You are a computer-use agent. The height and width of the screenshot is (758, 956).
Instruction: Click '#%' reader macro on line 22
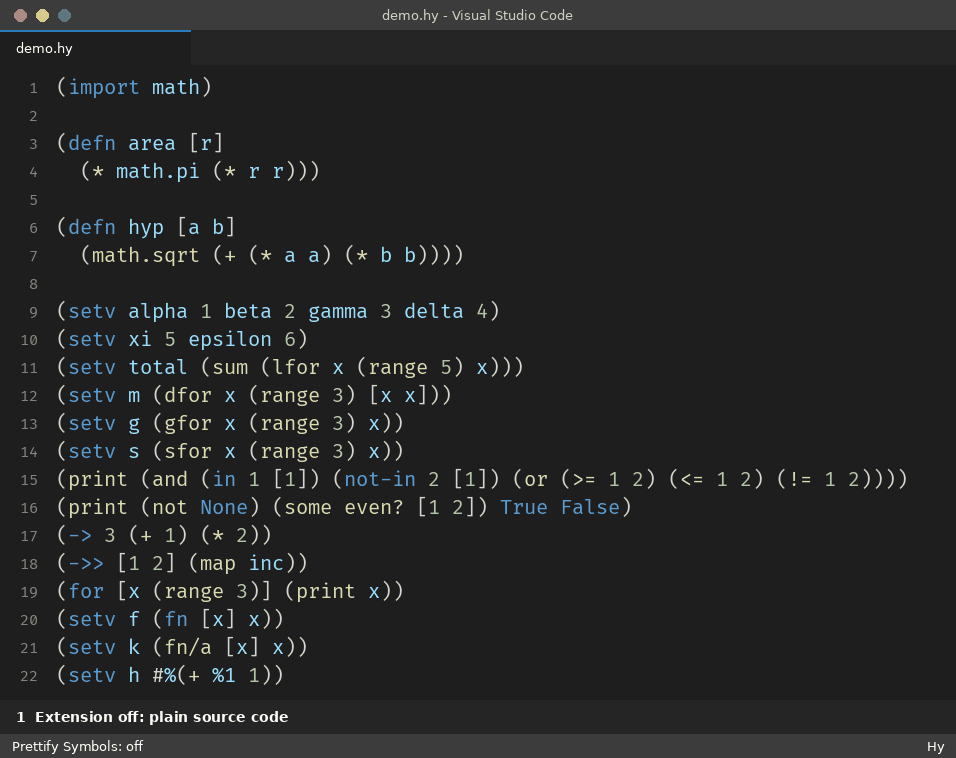click(164, 676)
